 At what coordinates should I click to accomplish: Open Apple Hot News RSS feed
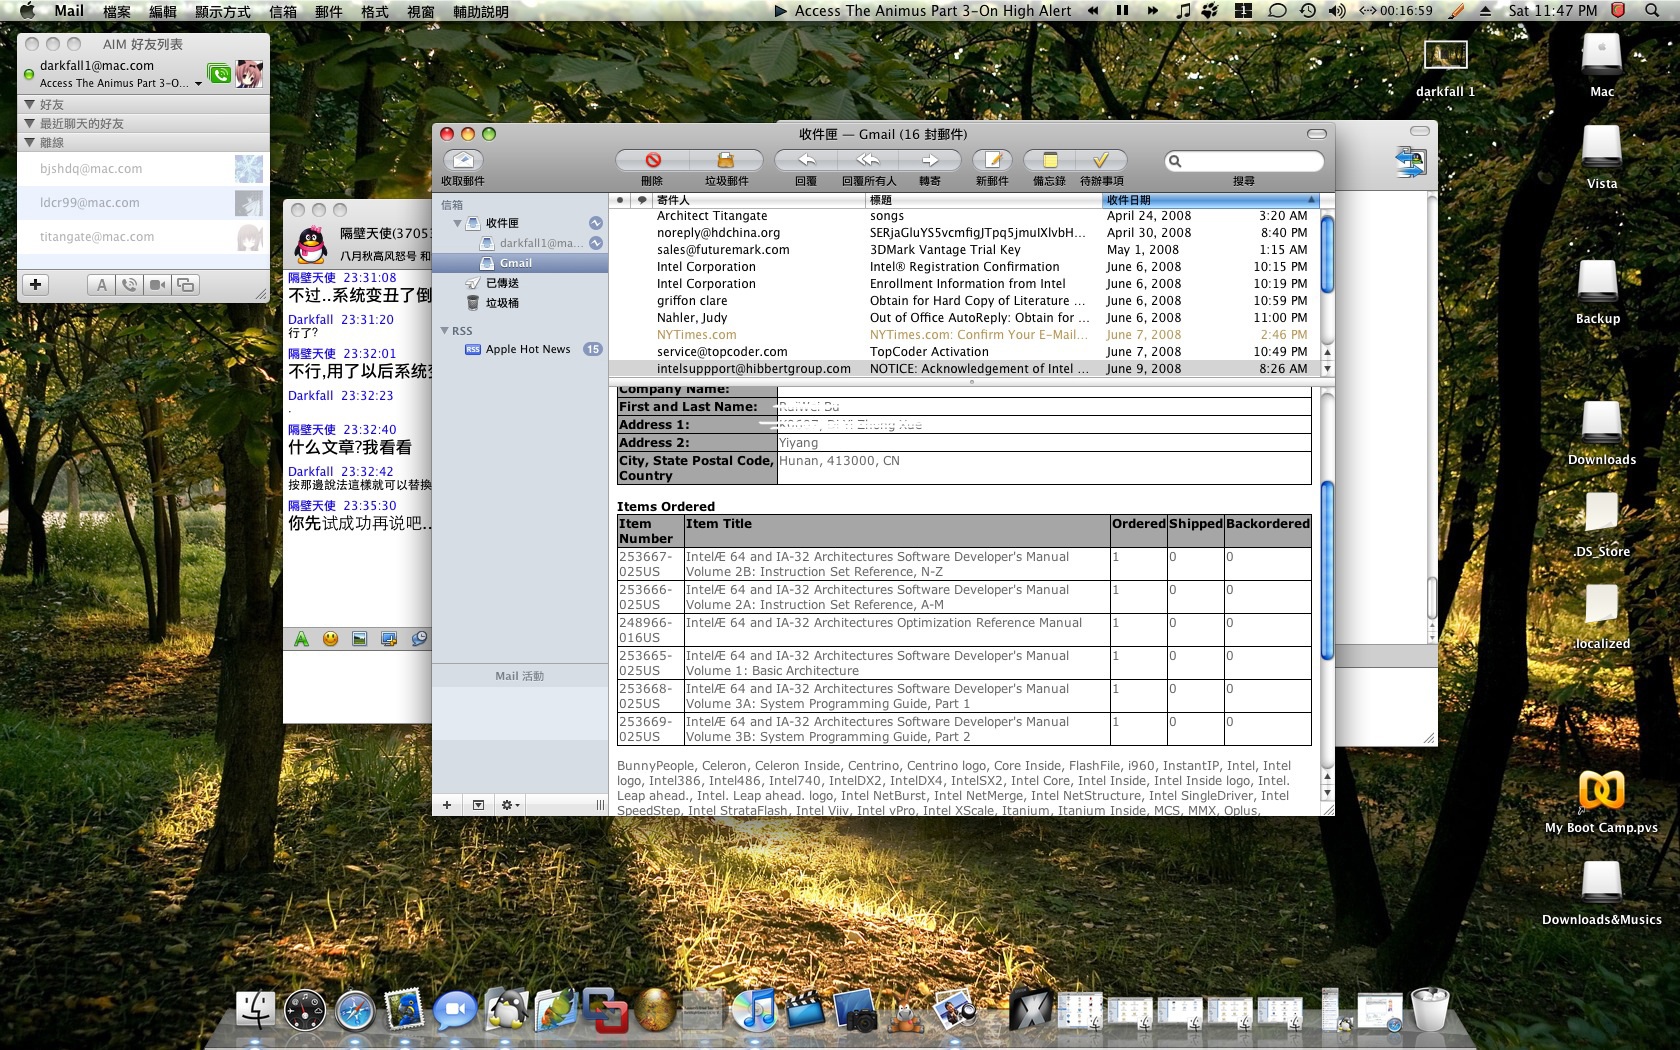520,349
